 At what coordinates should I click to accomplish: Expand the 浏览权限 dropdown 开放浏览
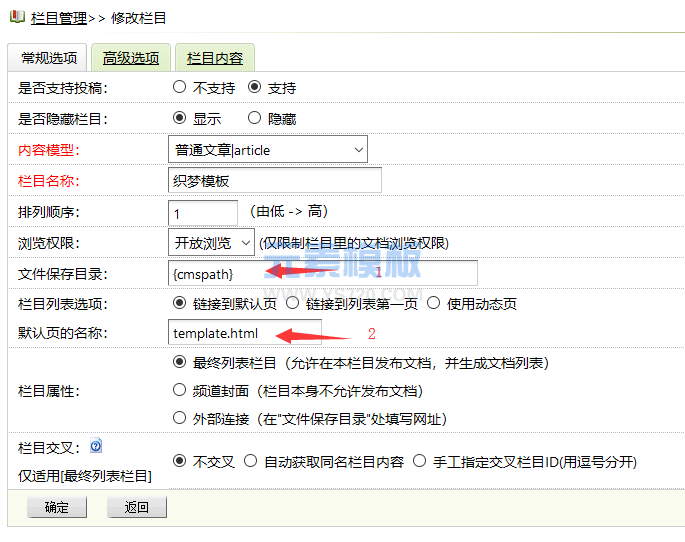(211, 242)
